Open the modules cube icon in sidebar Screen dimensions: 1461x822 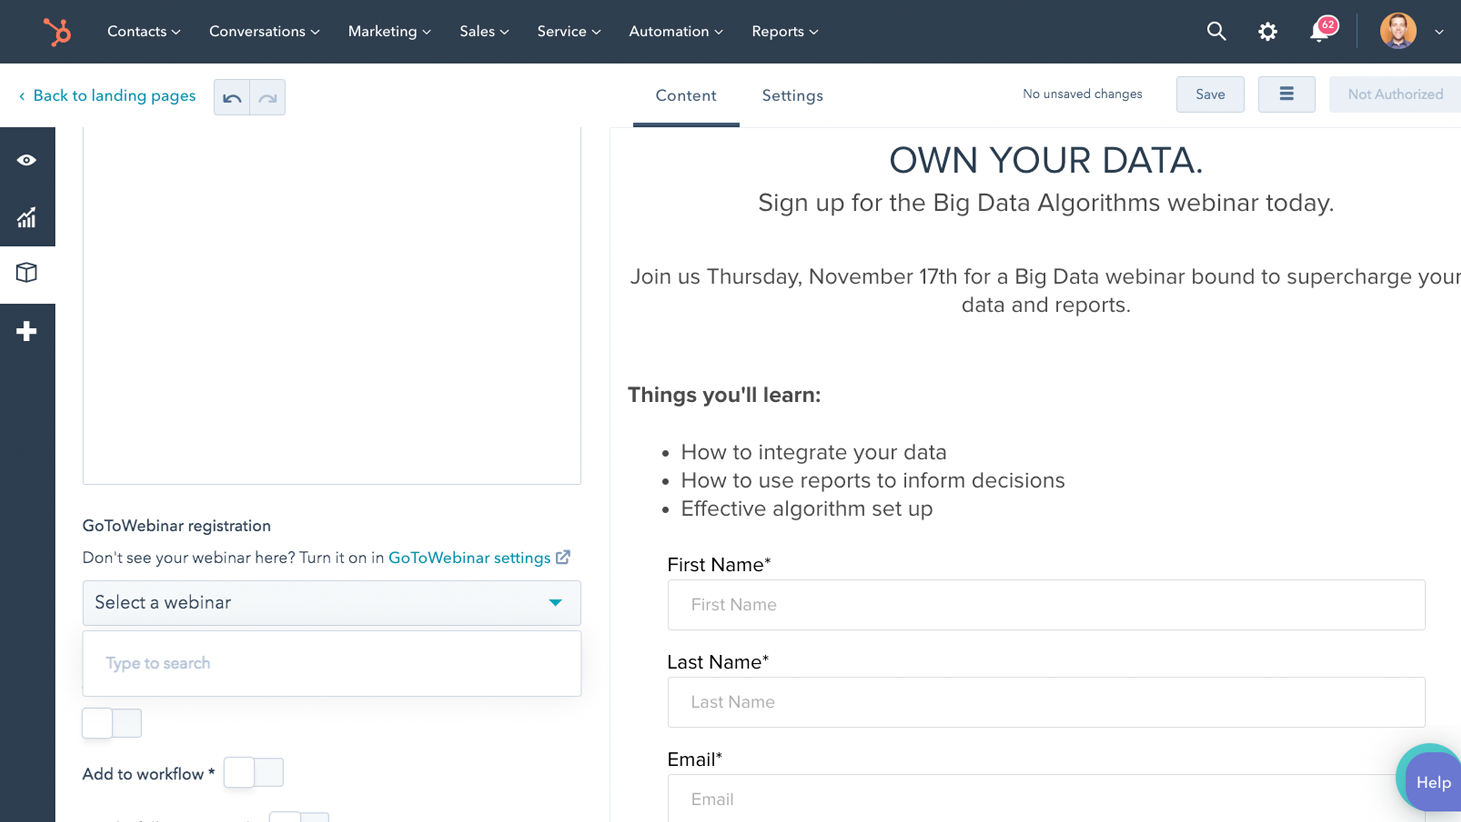pyautogui.click(x=27, y=273)
